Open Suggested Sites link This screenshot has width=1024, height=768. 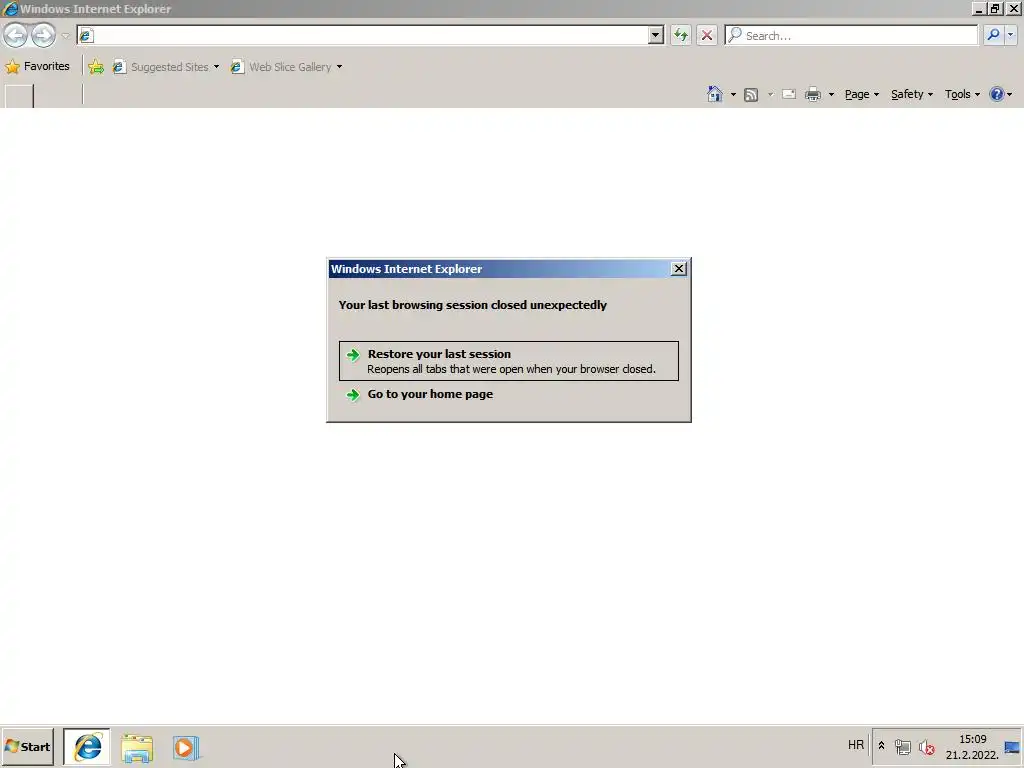[x=161, y=67]
